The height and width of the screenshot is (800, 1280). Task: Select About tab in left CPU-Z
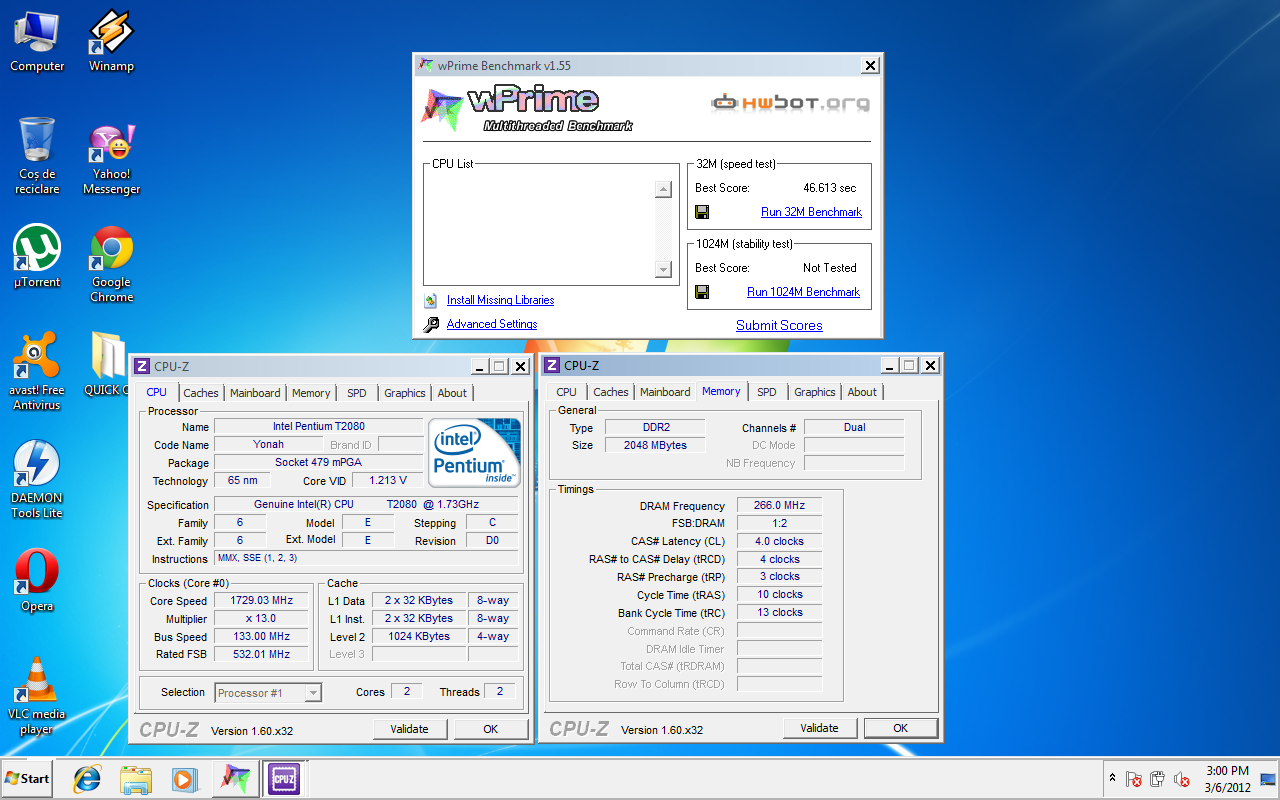coord(452,393)
